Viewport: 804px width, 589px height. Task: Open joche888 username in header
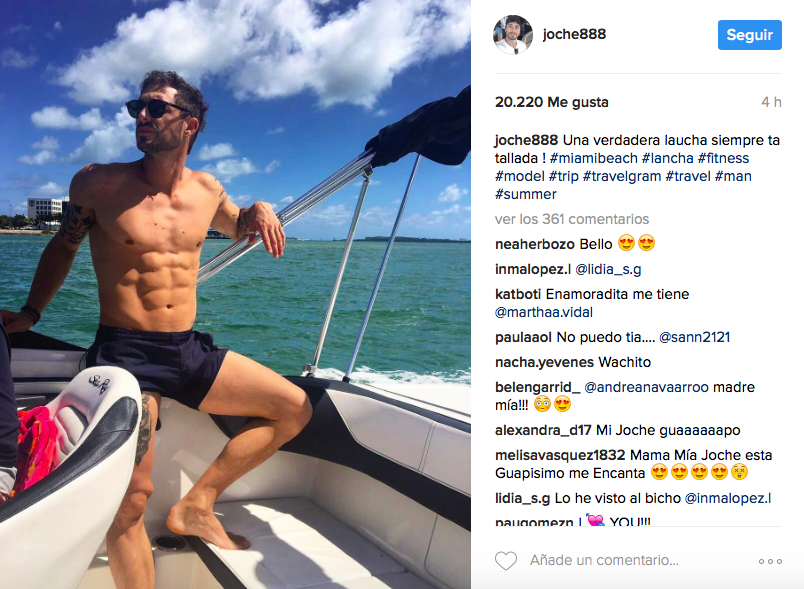[574, 34]
